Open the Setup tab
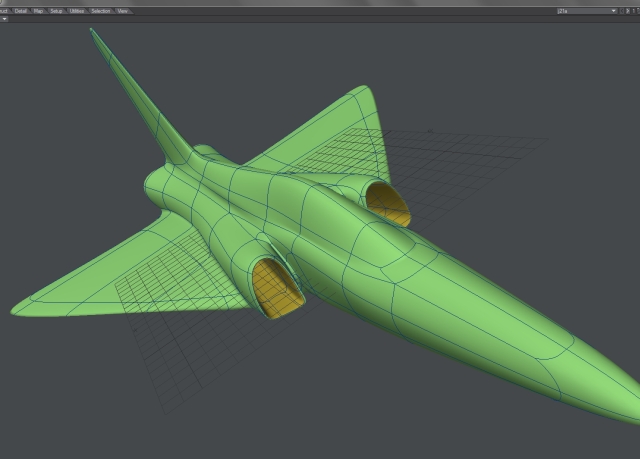 pyautogui.click(x=57, y=11)
